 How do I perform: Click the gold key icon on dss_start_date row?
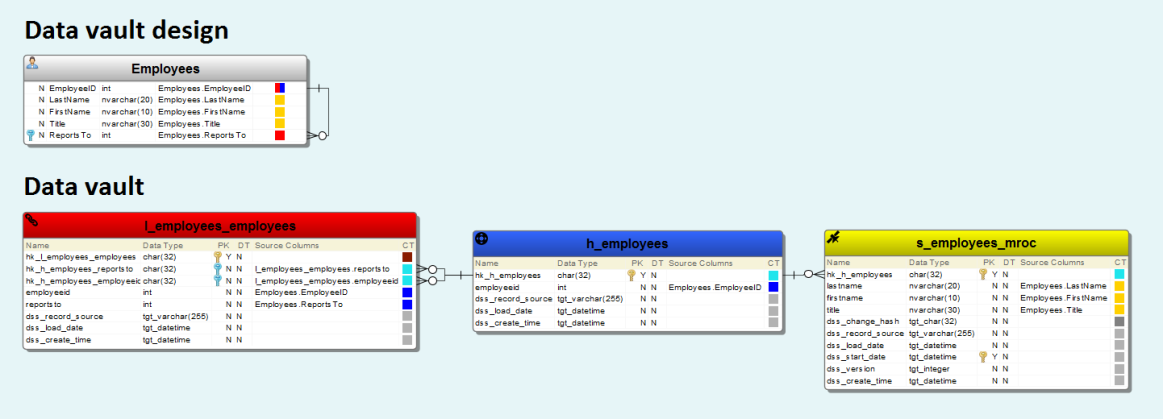984,357
